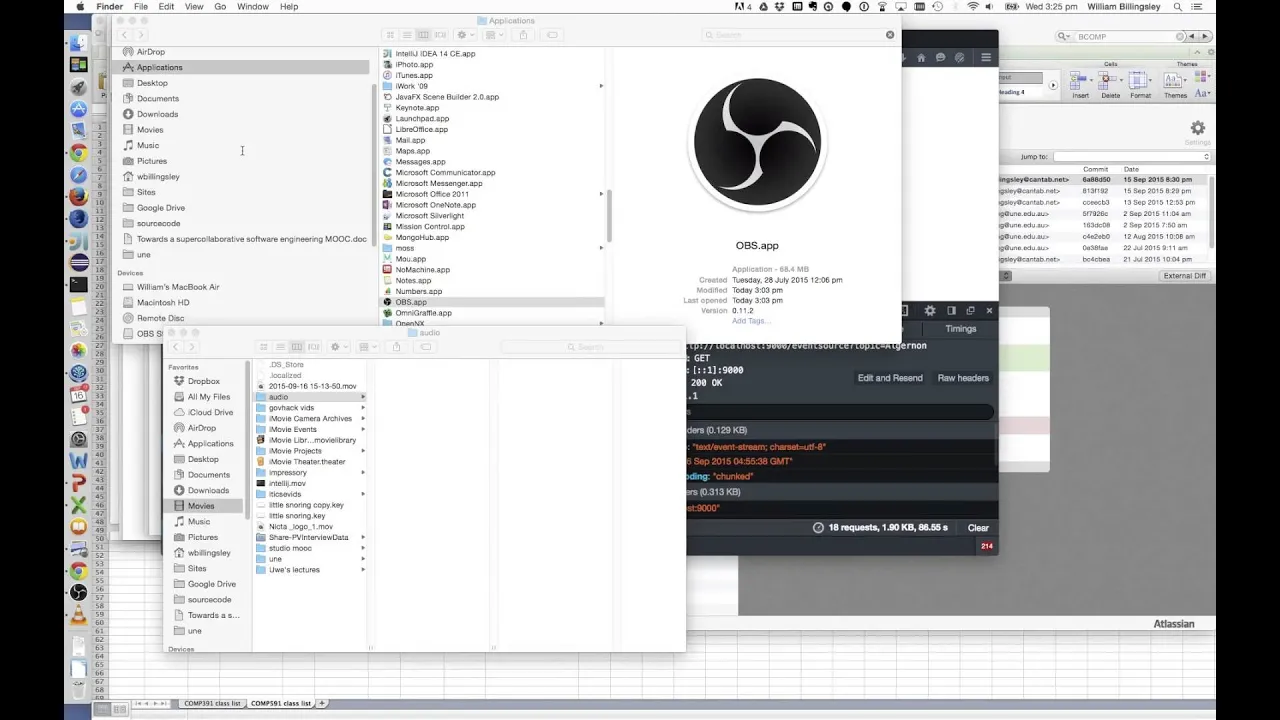The image size is (1280, 720).
Task: Open Finder menu in menu bar
Action: tap(110, 7)
